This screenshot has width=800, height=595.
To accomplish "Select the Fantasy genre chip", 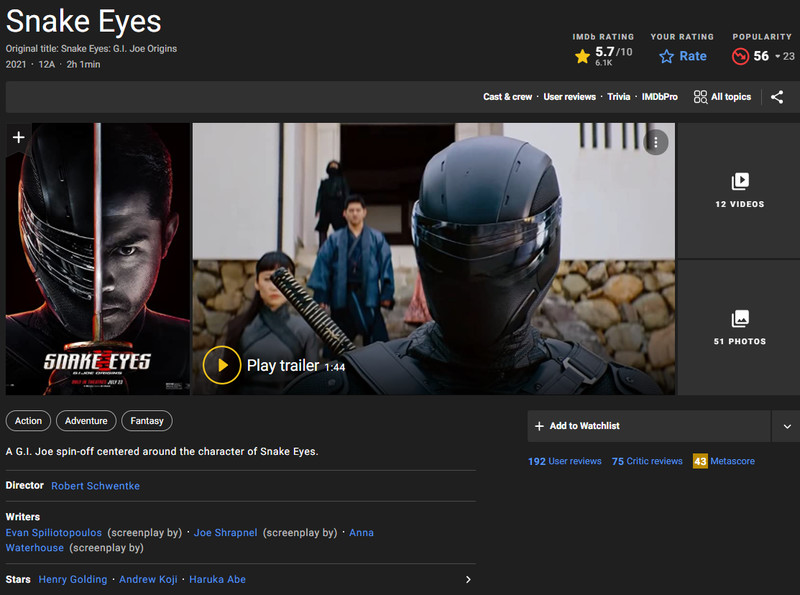I will [x=147, y=421].
